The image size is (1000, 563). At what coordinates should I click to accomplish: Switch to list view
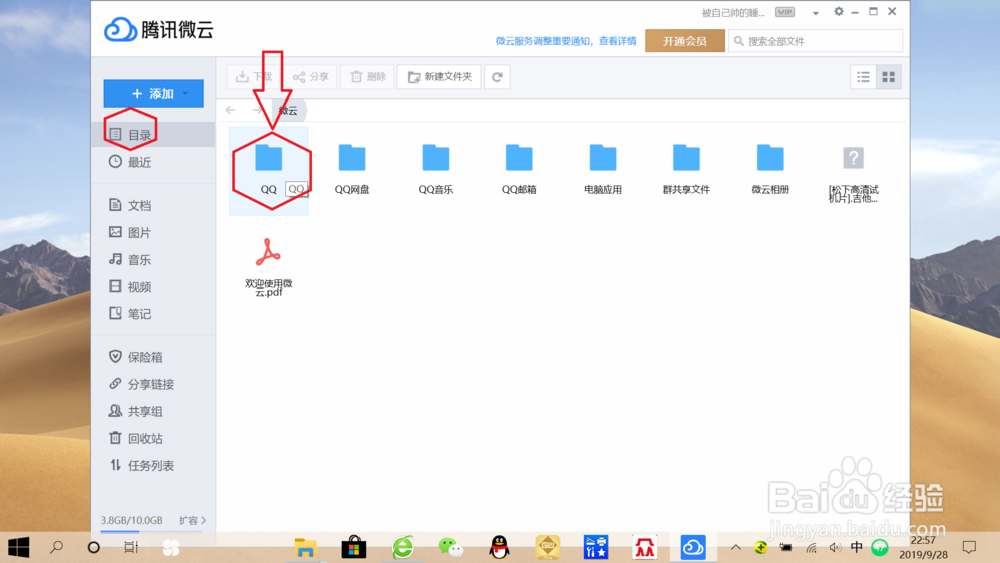click(x=864, y=77)
